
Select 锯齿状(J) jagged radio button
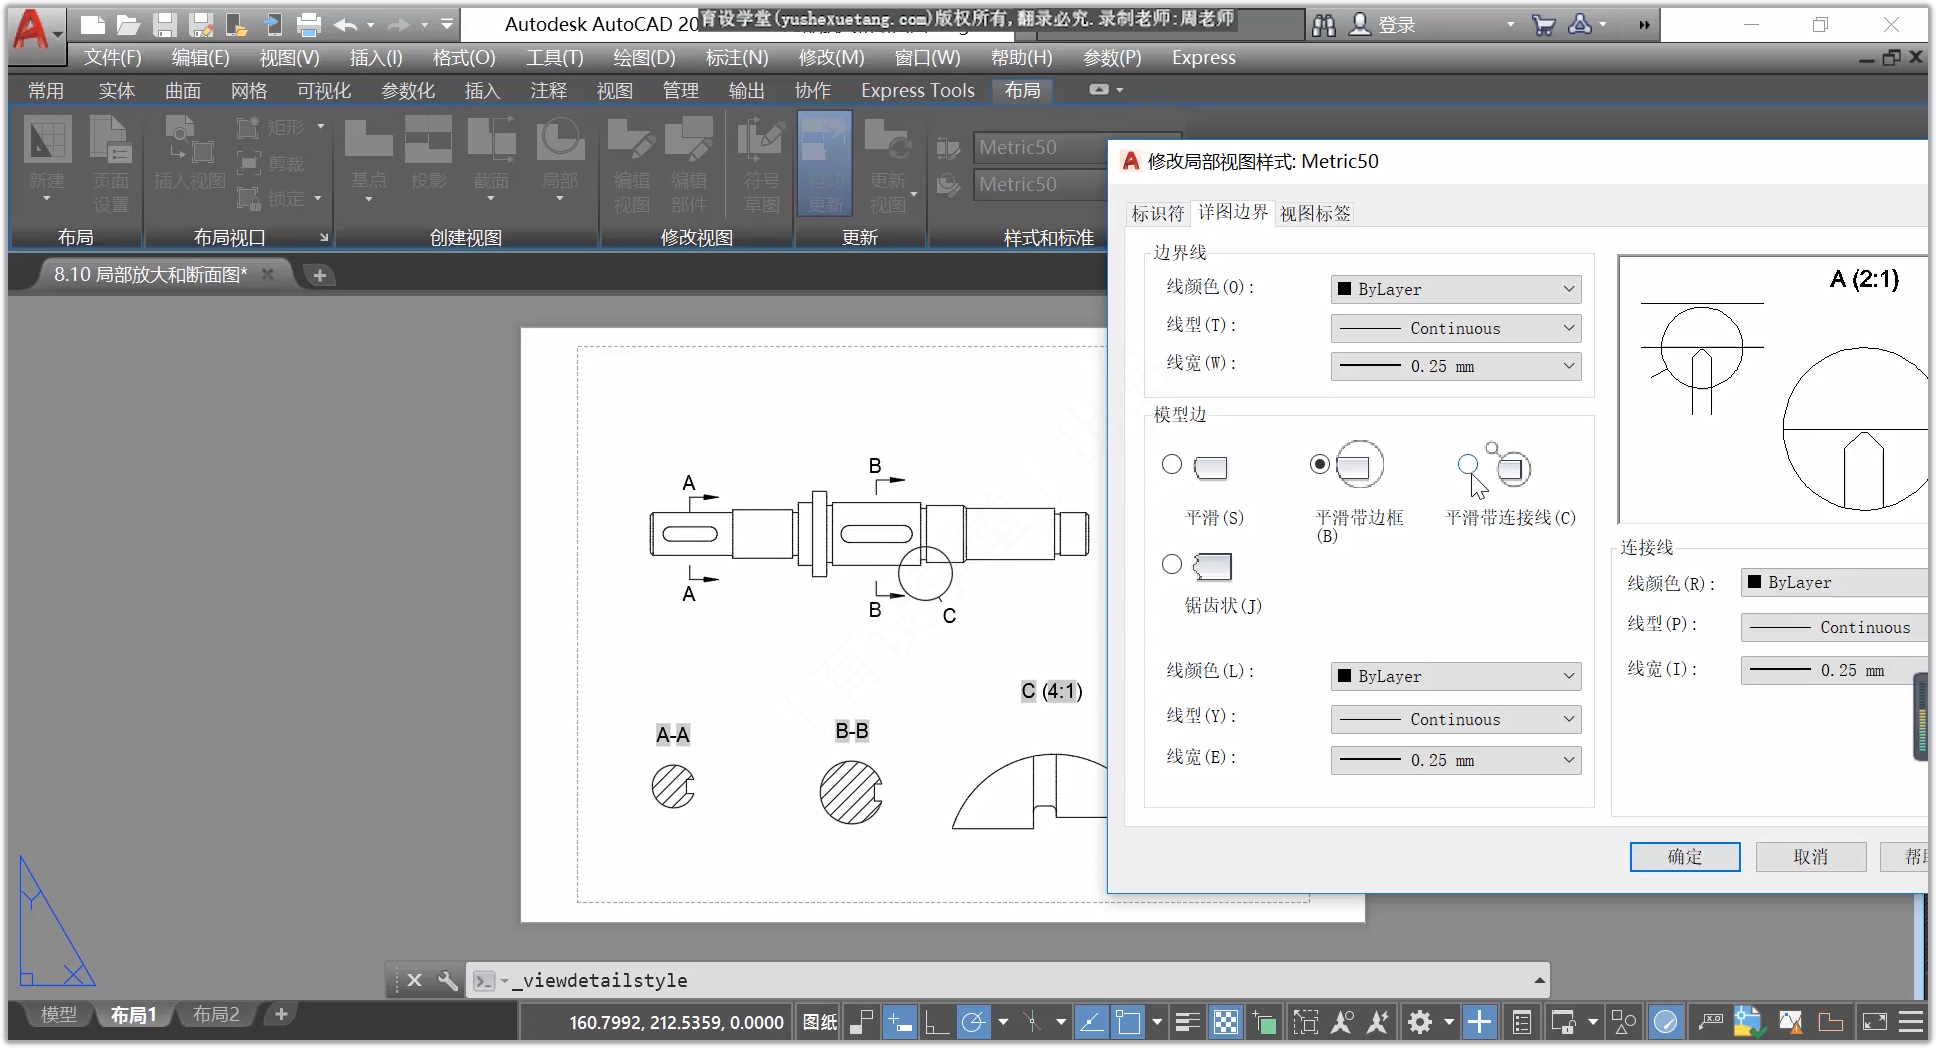pyautogui.click(x=1172, y=564)
